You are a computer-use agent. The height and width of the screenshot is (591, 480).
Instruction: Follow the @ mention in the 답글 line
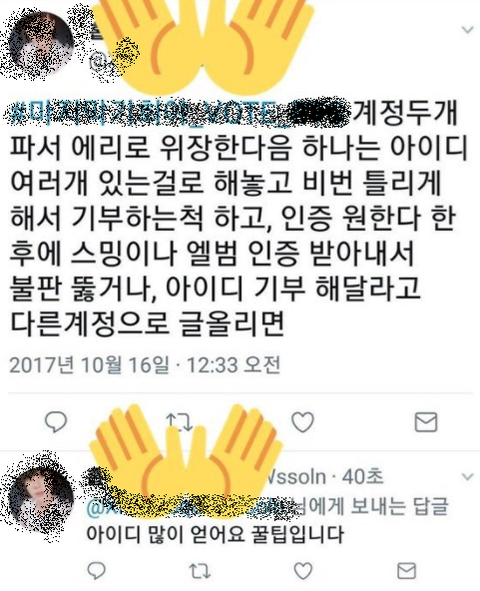188,506
